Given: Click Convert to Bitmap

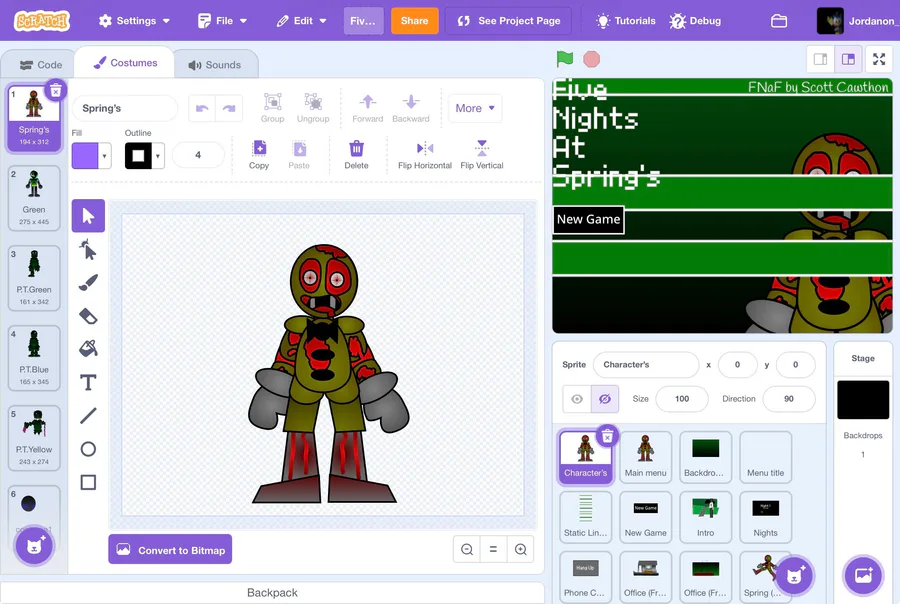Looking at the screenshot, I should coord(170,549).
